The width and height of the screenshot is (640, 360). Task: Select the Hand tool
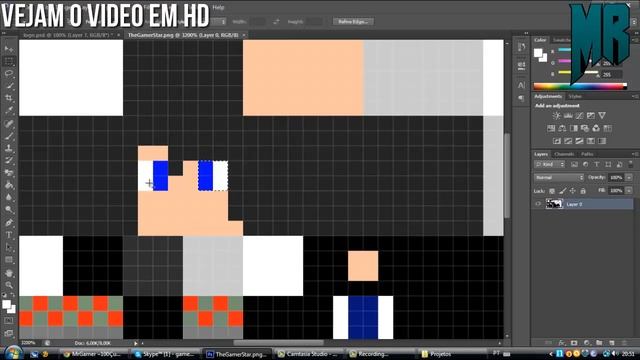(9, 273)
